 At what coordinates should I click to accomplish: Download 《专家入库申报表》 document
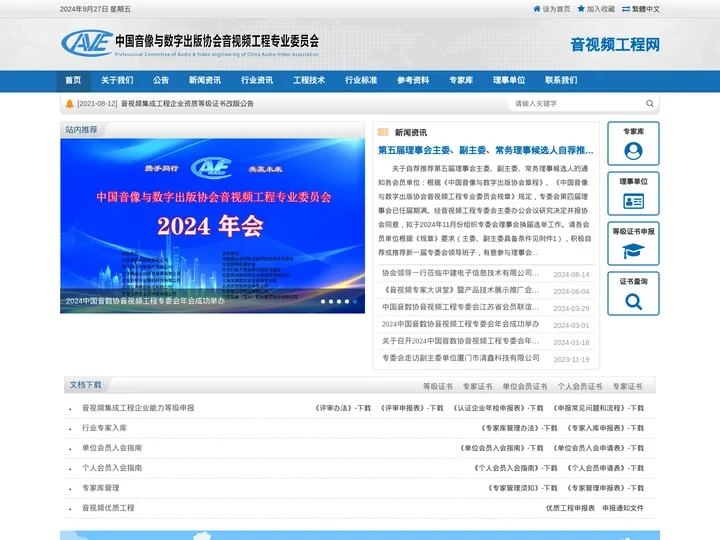pyautogui.click(x=605, y=428)
